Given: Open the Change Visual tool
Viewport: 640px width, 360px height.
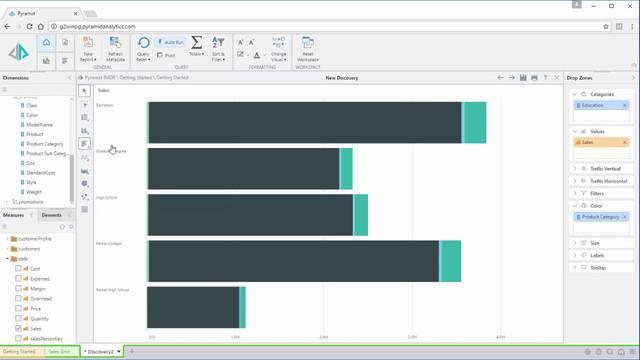Looking at the screenshot, I should click(278, 42).
